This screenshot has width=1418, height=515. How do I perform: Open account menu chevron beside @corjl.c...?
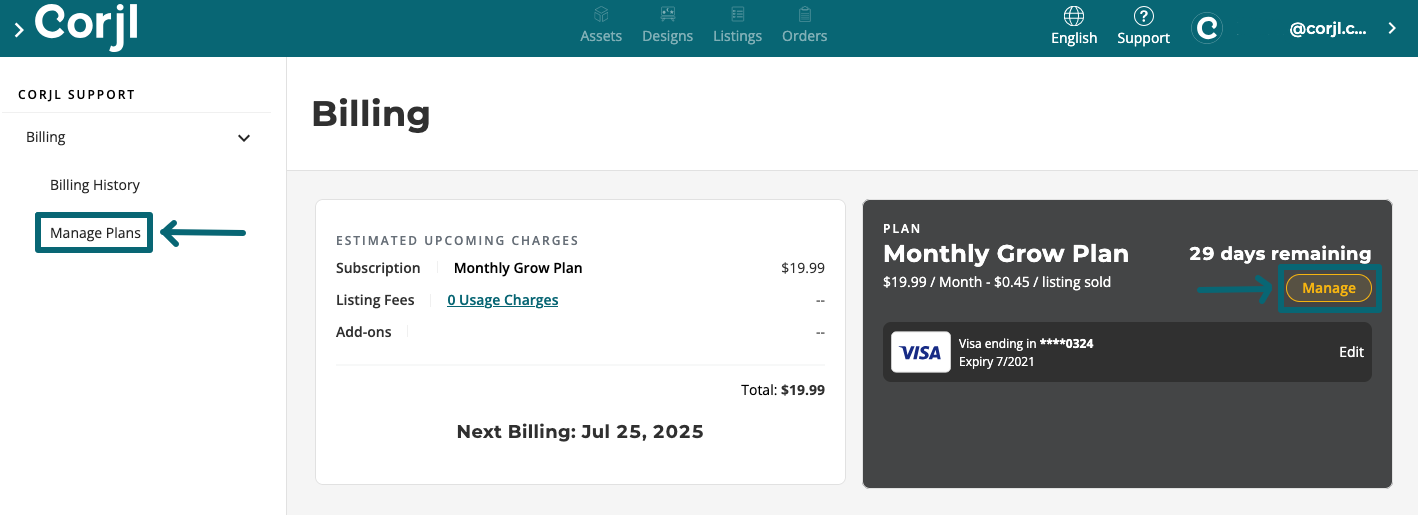[x=1392, y=28]
